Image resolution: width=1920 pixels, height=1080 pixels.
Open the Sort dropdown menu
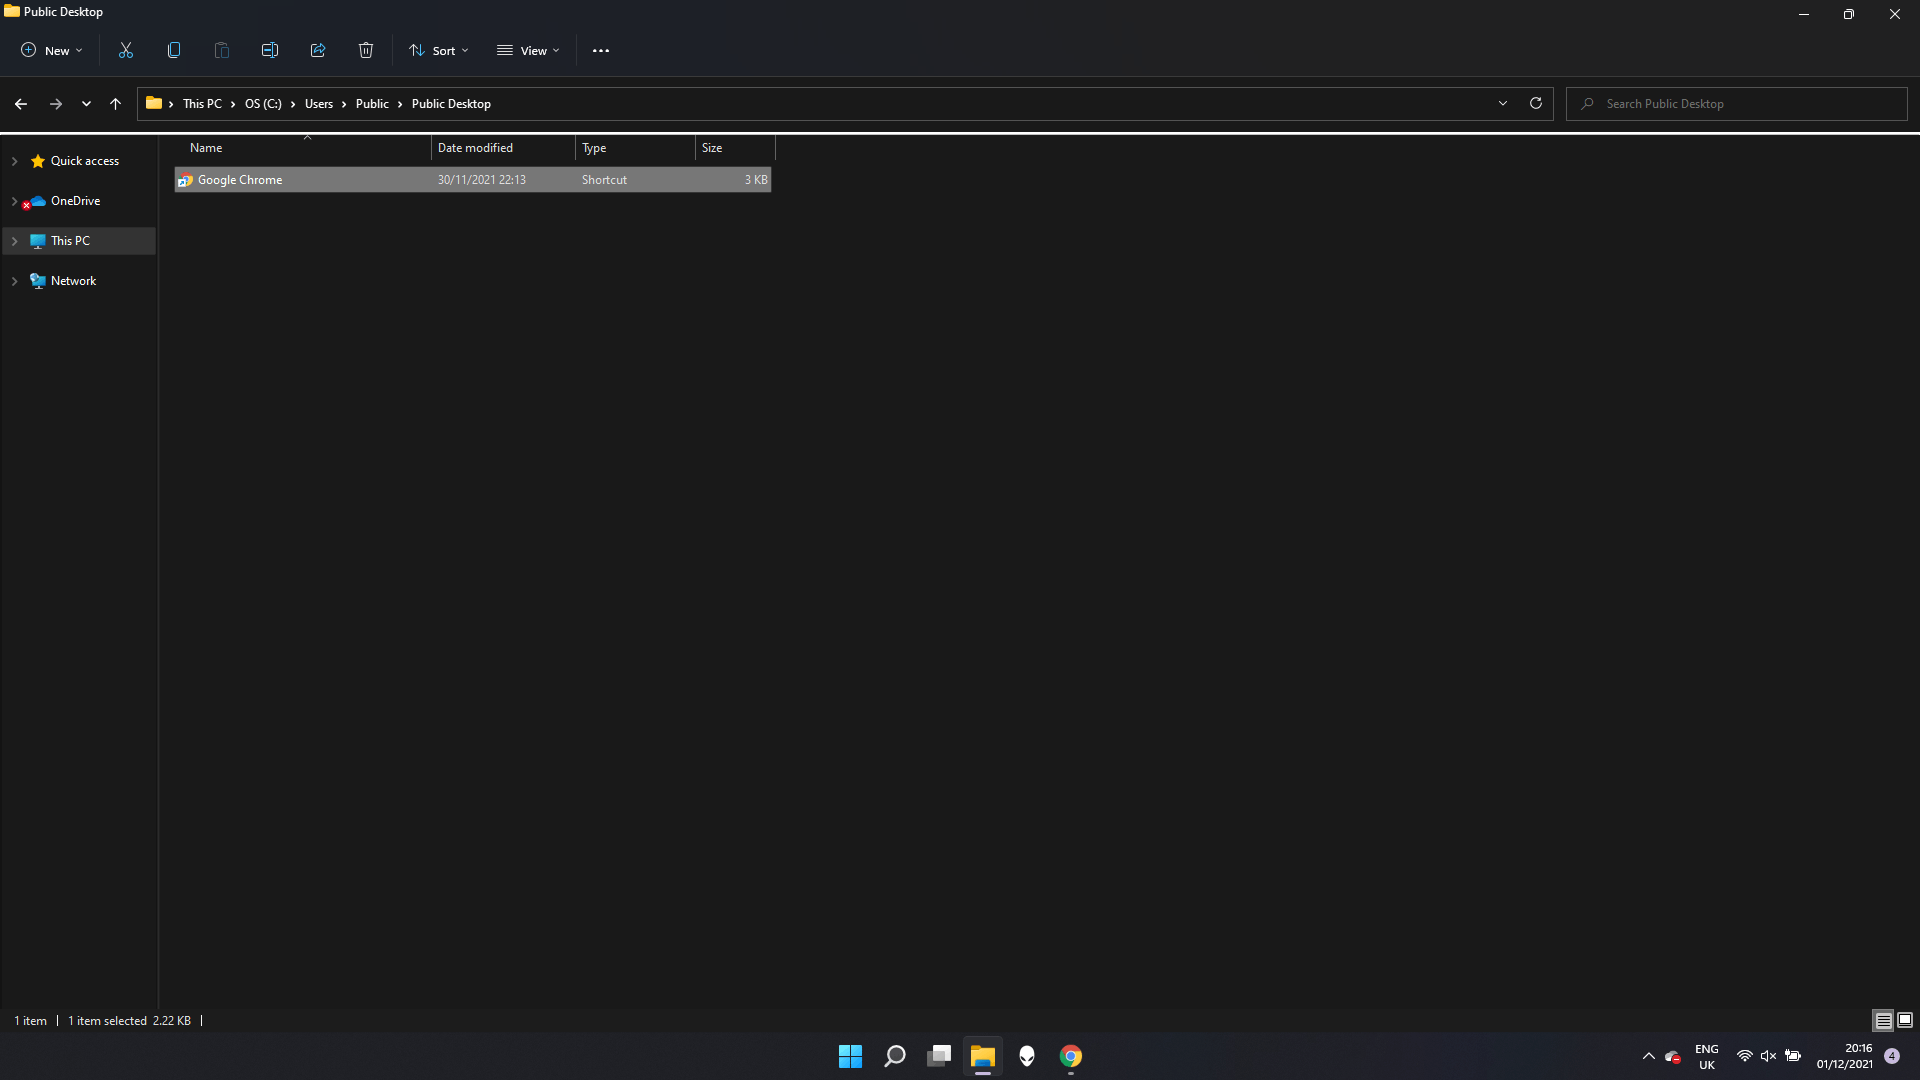coord(439,50)
